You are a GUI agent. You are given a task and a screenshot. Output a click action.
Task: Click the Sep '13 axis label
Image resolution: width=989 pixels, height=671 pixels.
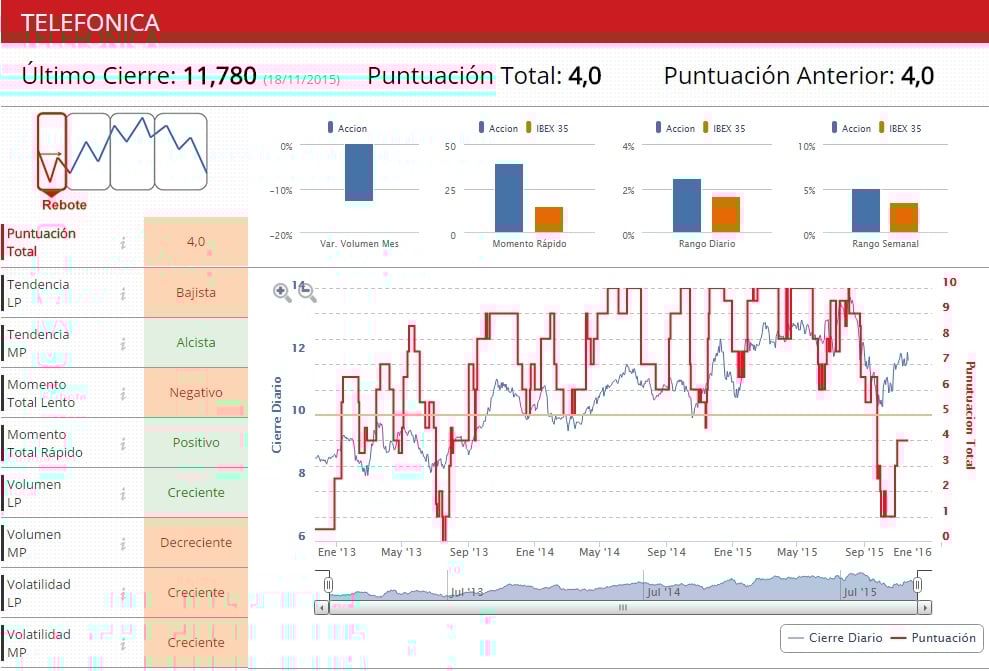tap(469, 552)
